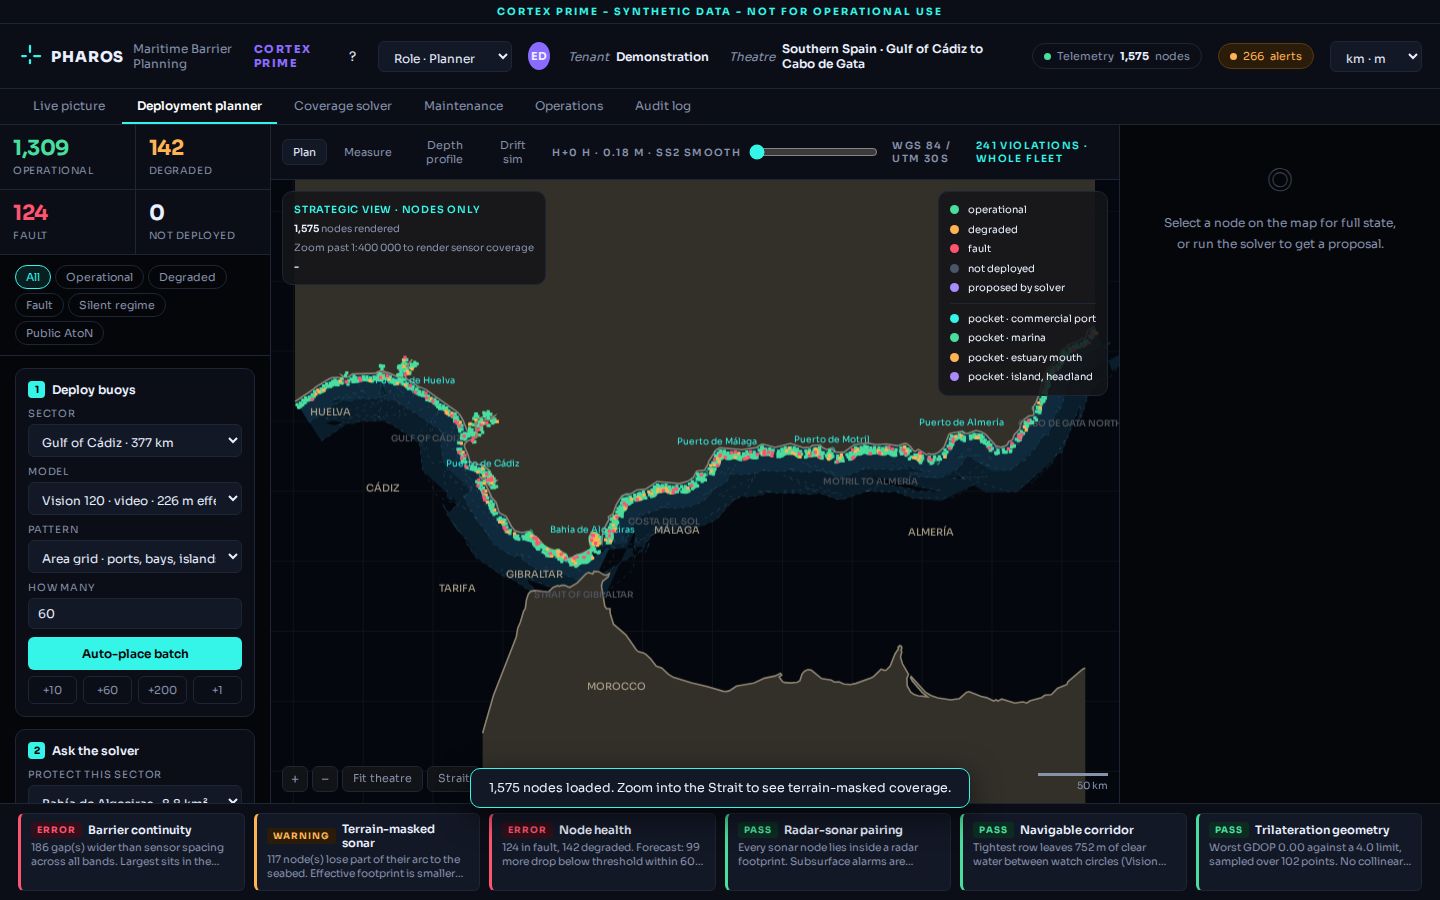Open the Pattern Area grid dropdown
Viewport: 1440px width, 900px height.
[x=135, y=557]
